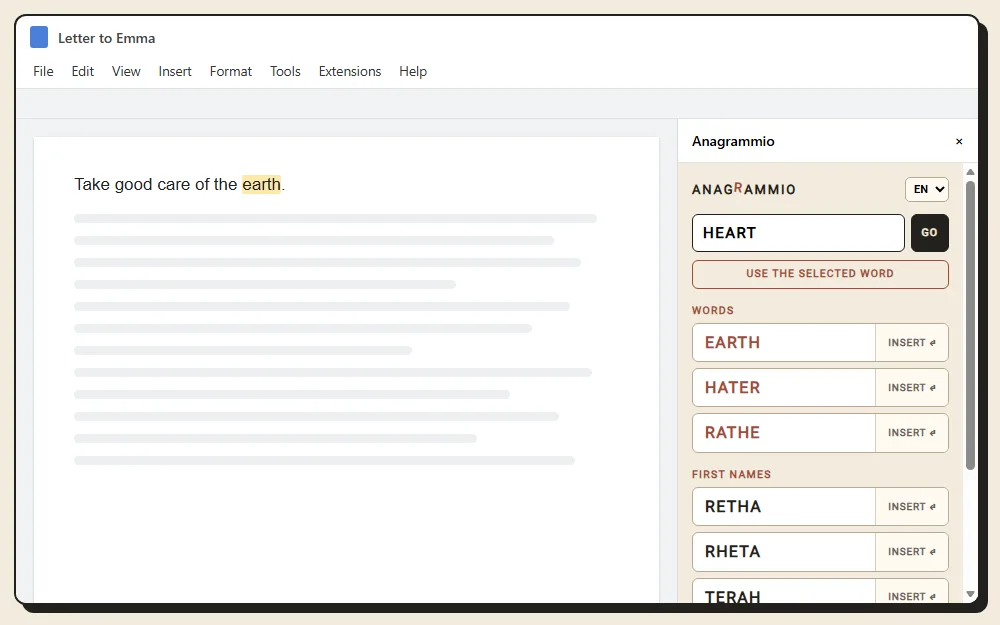1000x625 pixels.
Task: Click the sidebar scroll up arrow
Action: (970, 172)
